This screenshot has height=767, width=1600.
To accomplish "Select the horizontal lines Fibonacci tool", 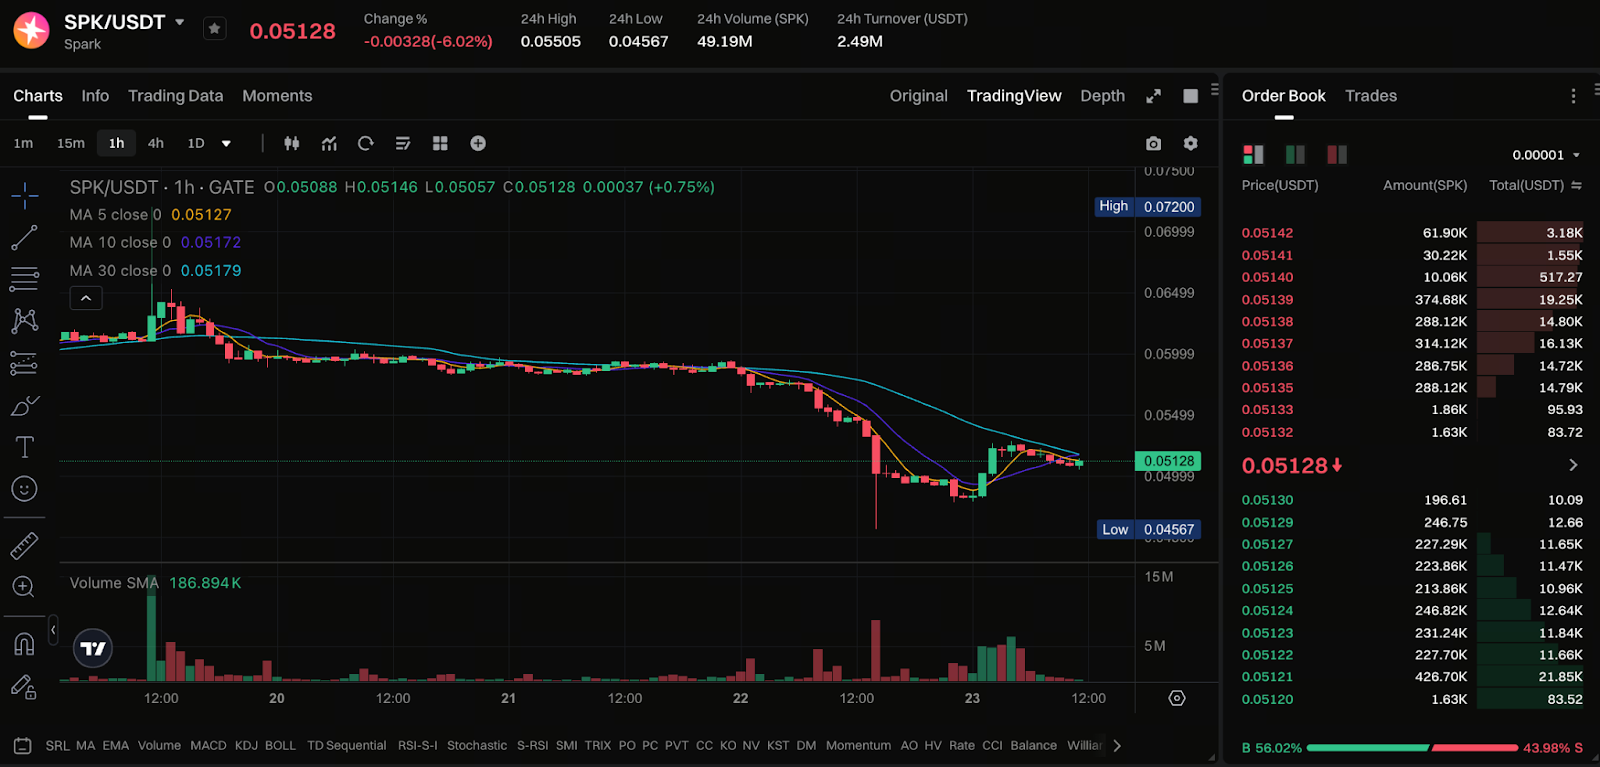I will pyautogui.click(x=24, y=279).
